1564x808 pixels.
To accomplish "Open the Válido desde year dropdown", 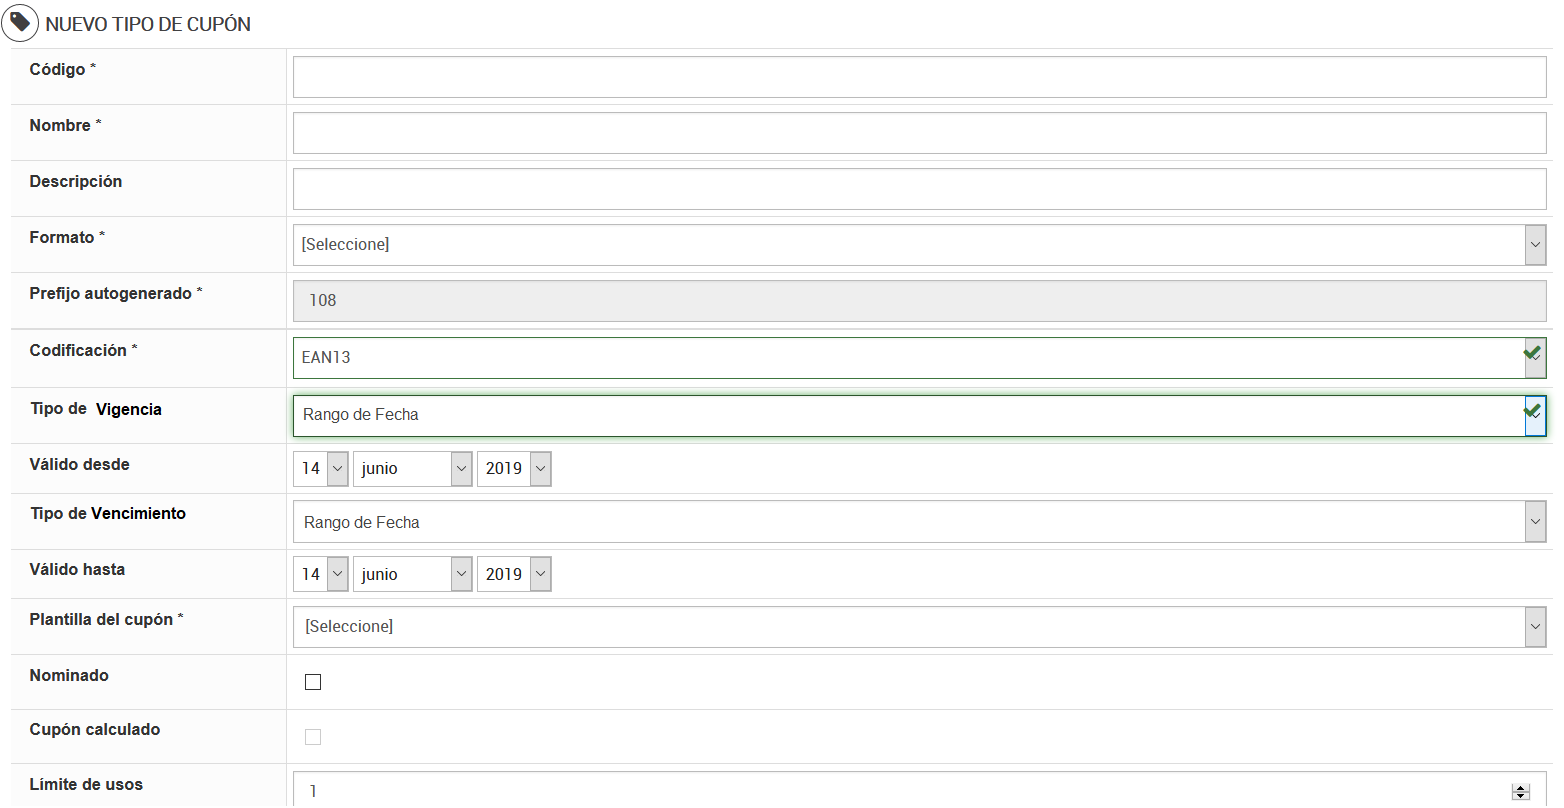I will 514,468.
